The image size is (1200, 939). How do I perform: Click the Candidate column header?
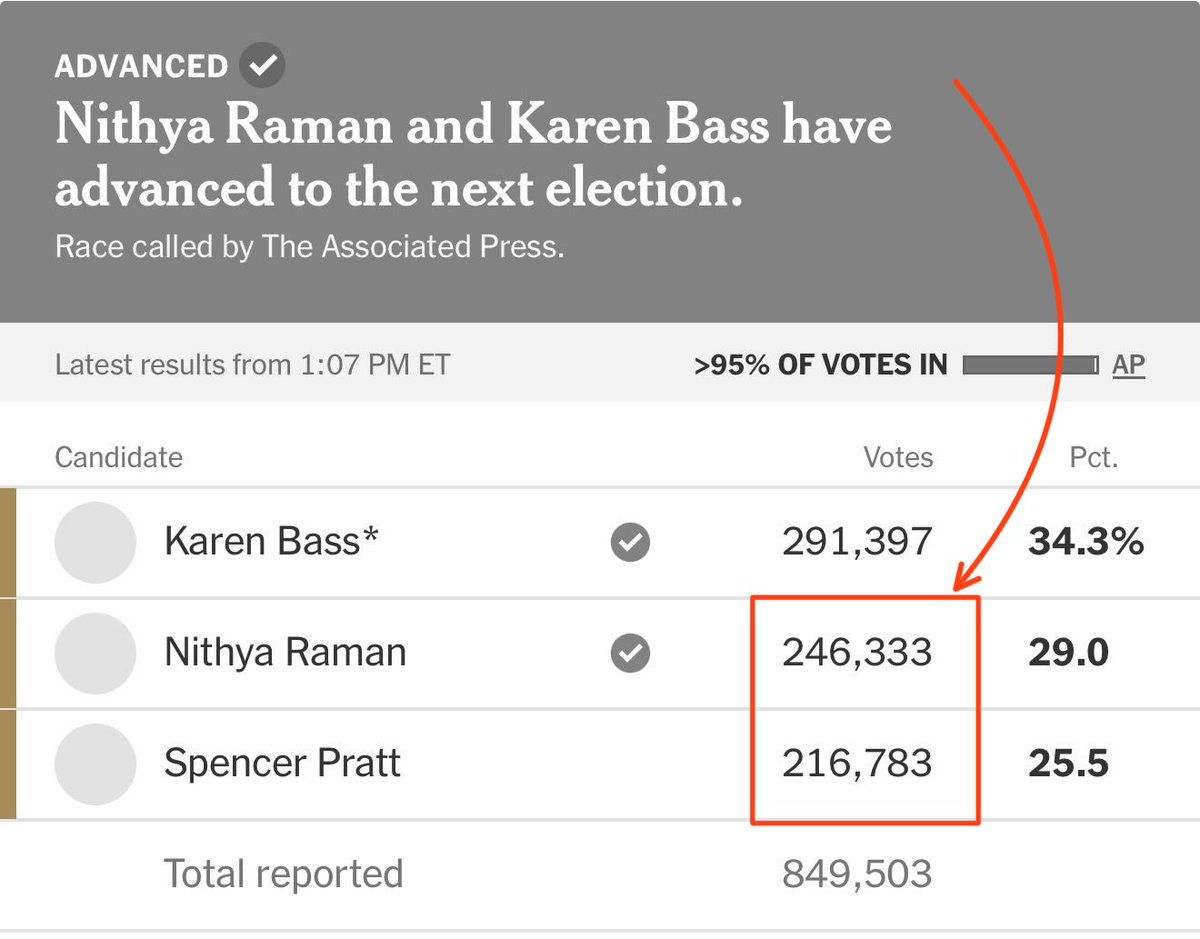[x=119, y=458]
